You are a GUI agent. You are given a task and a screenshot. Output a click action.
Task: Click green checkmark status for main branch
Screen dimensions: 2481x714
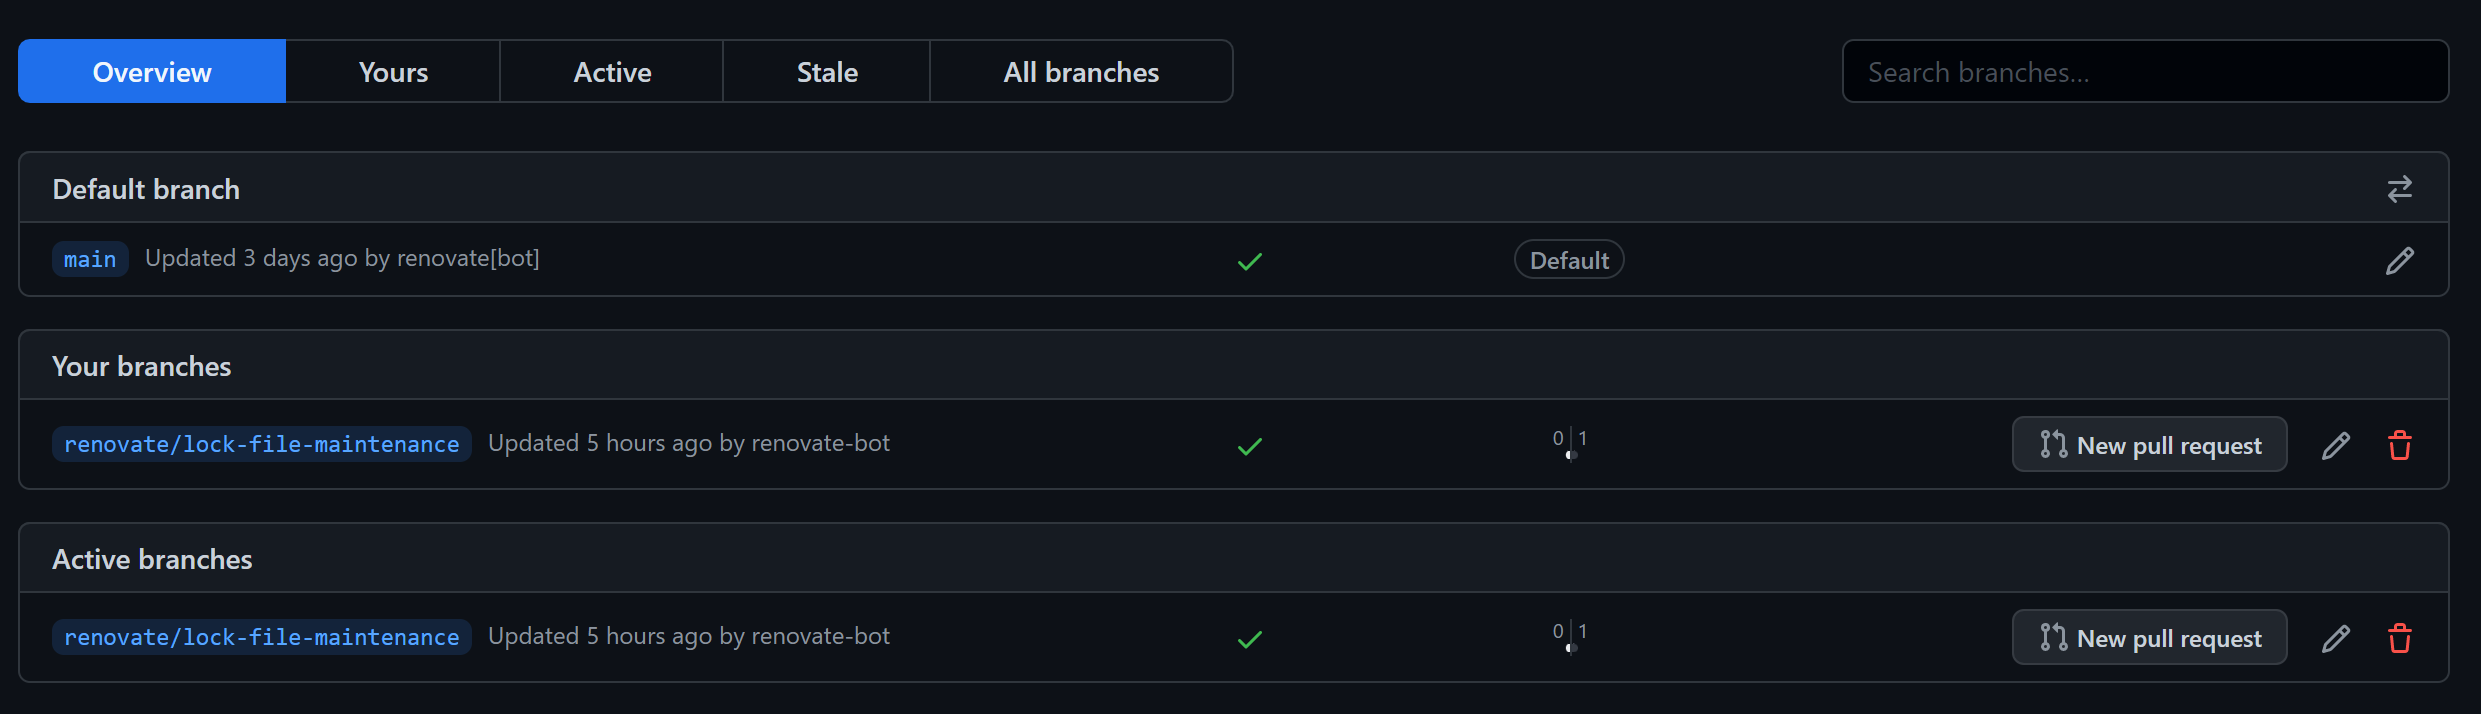[x=1249, y=261]
